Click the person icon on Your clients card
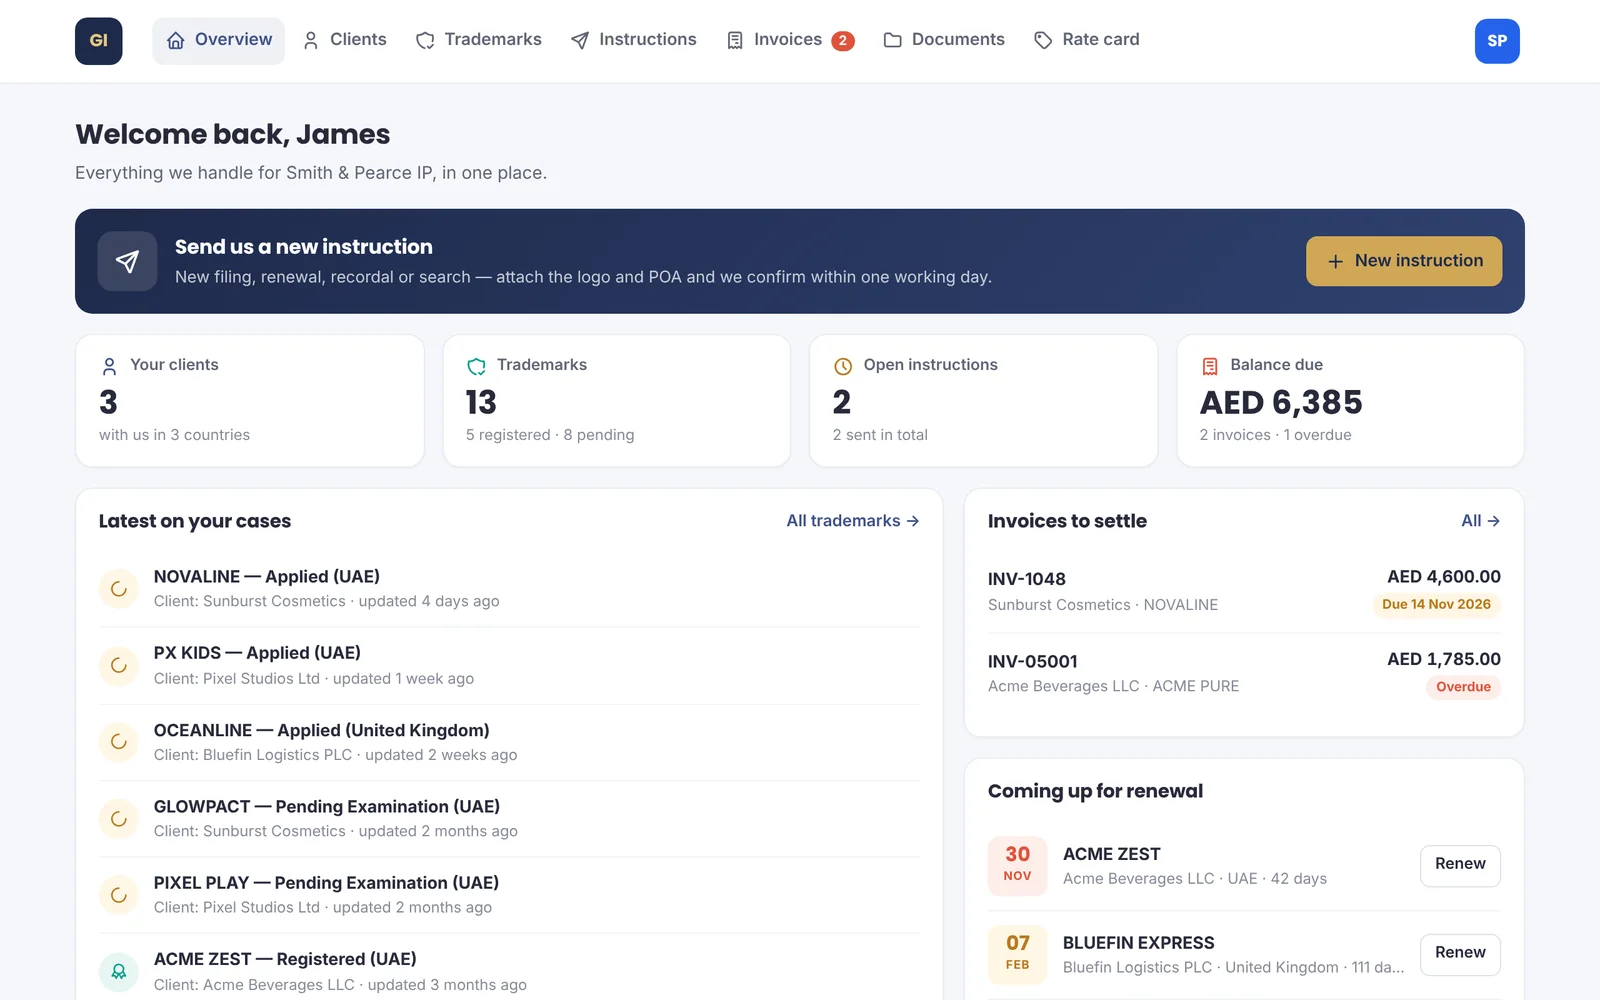This screenshot has height=1000, width=1600. coord(110,366)
